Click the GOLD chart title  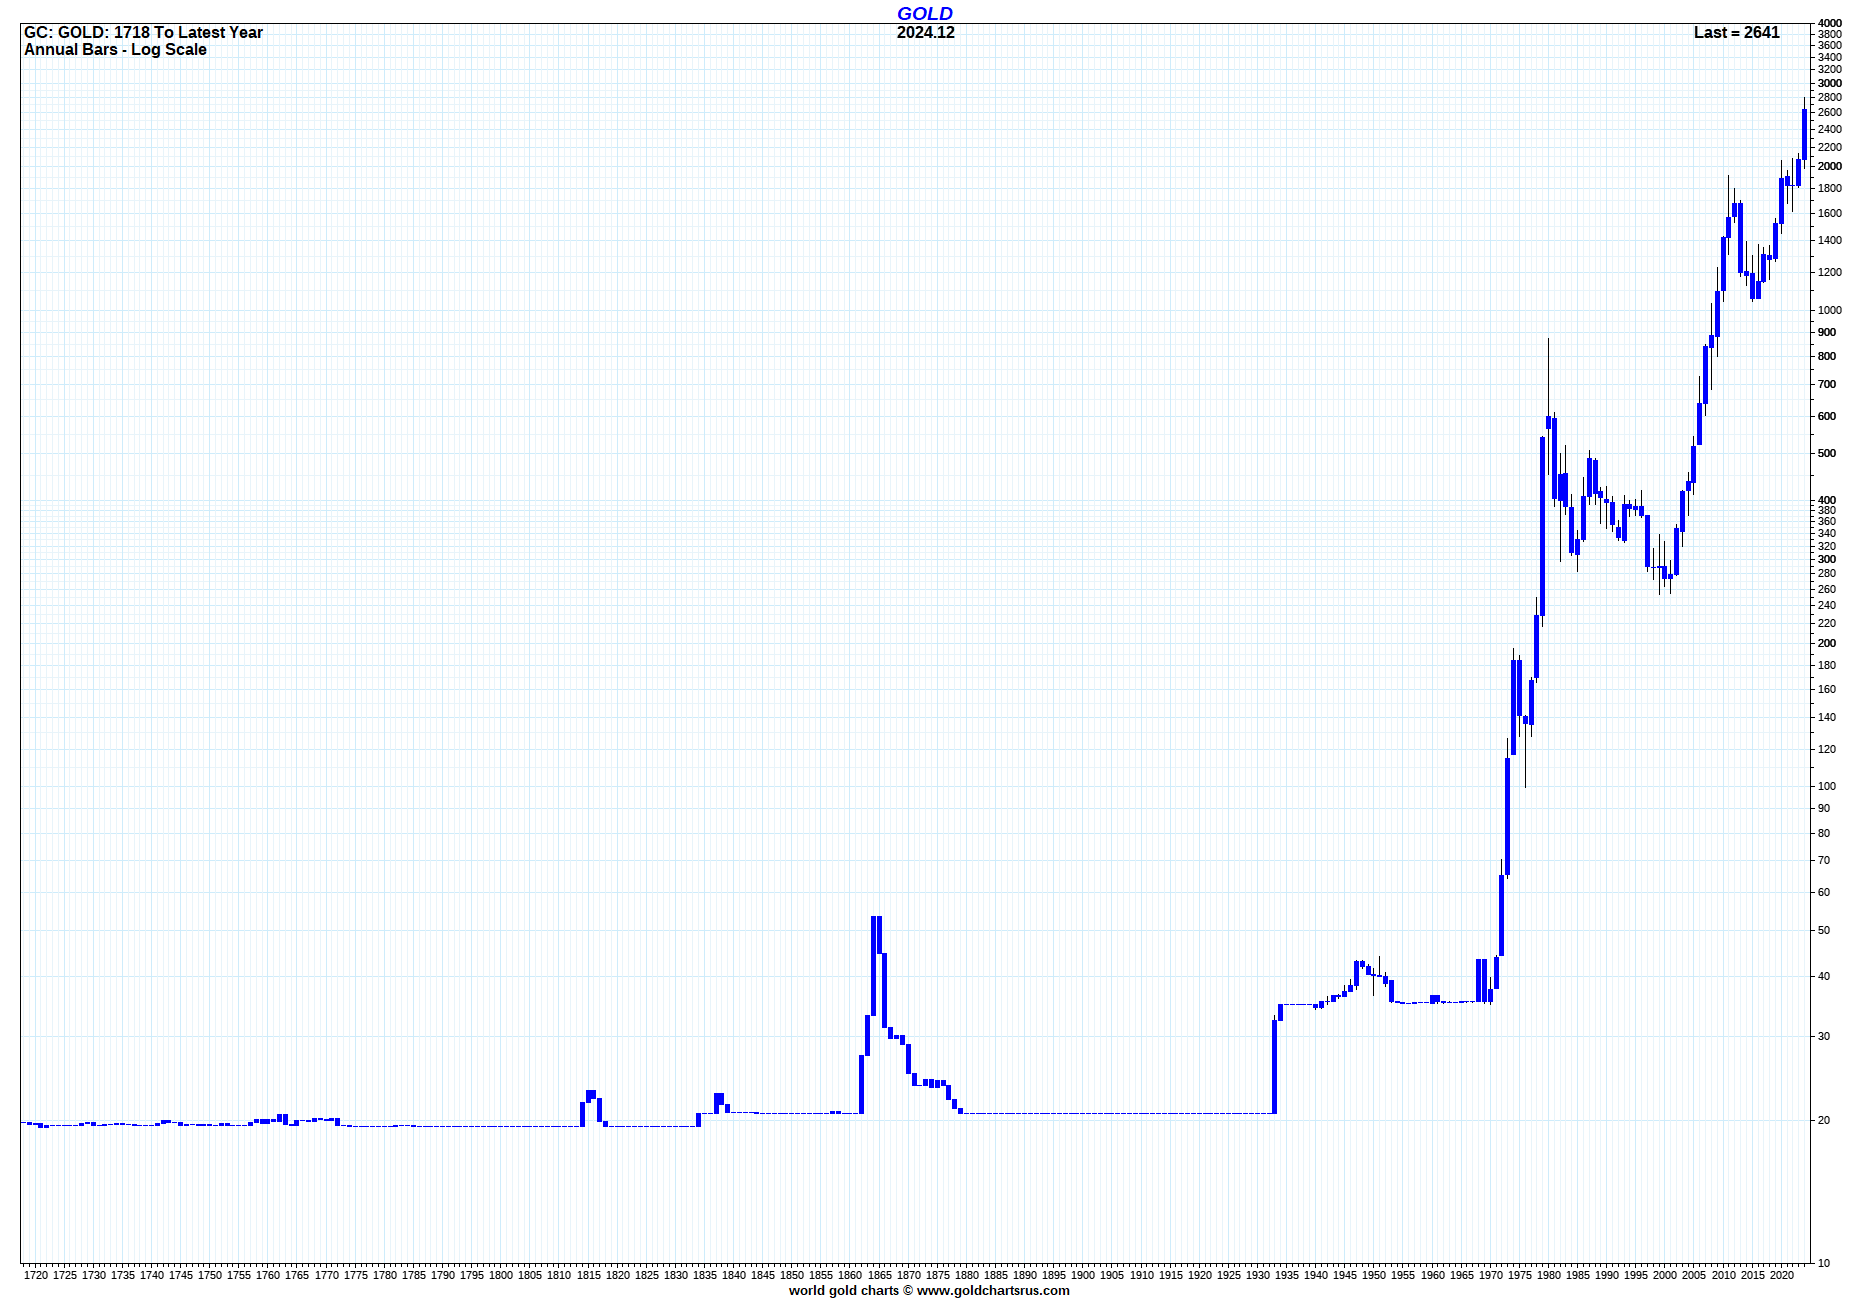pyautogui.click(x=924, y=13)
